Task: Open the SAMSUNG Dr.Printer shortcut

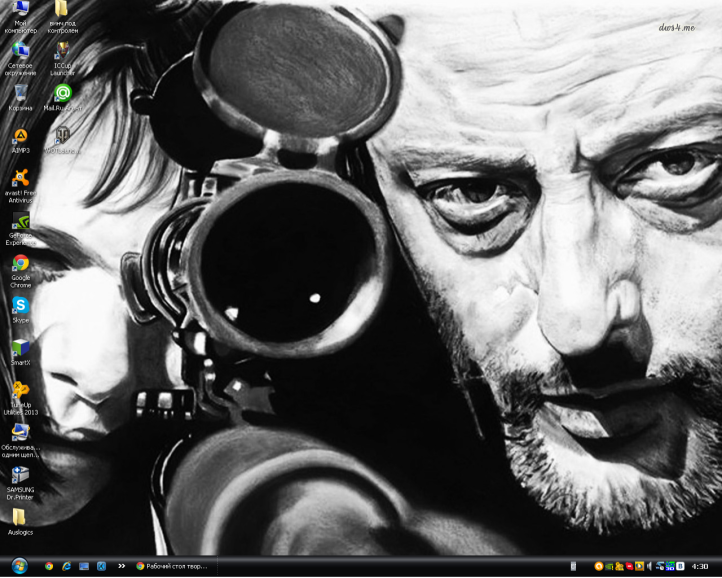Action: [x=20, y=483]
